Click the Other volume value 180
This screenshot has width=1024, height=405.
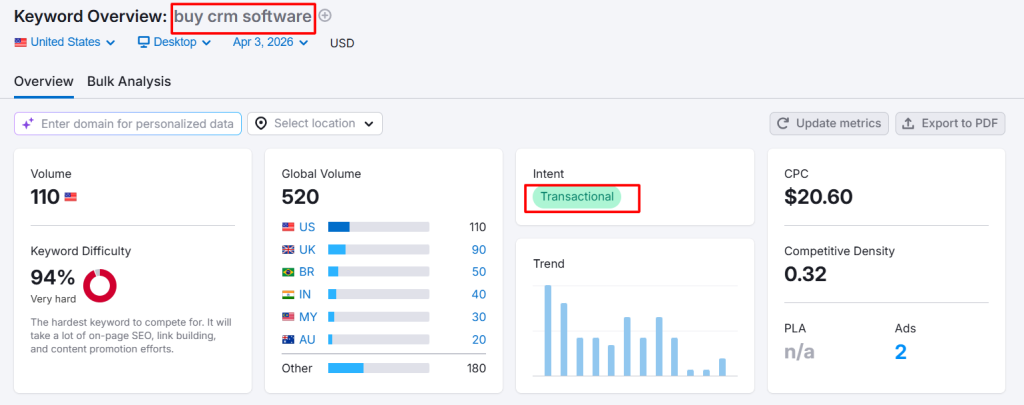pyautogui.click(x=476, y=368)
